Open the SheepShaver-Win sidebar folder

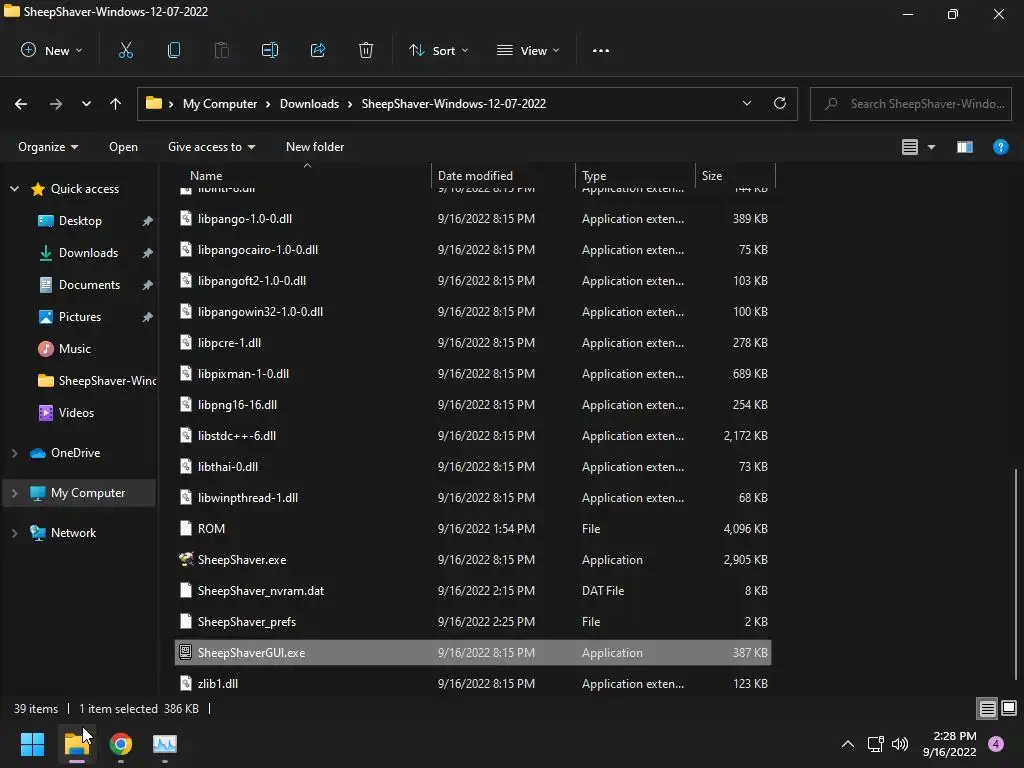97,381
